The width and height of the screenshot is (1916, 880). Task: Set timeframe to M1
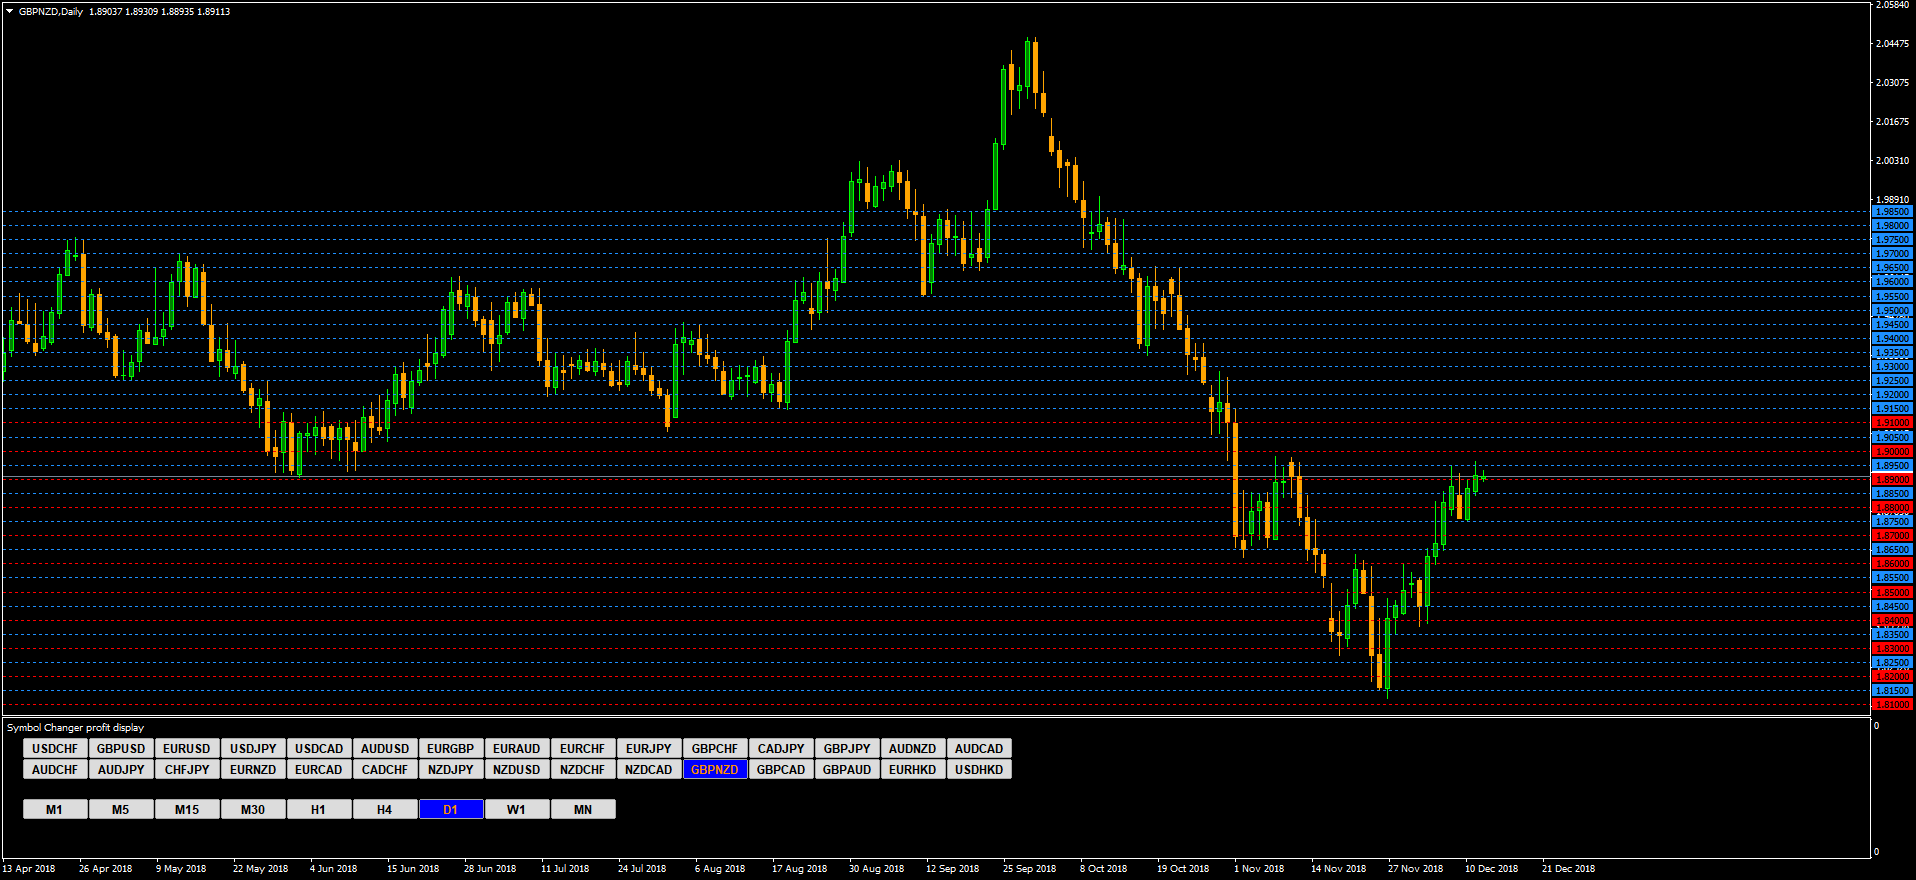(55, 810)
